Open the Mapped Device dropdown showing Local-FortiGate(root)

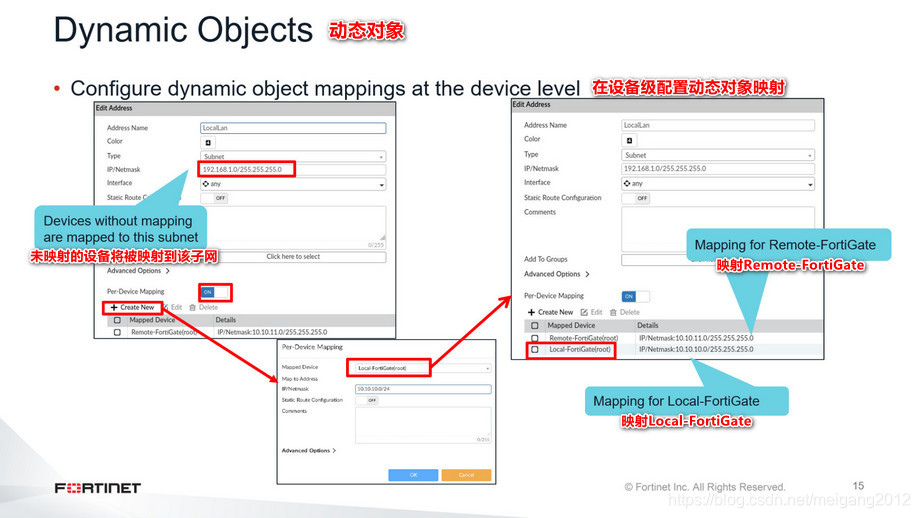423,368
